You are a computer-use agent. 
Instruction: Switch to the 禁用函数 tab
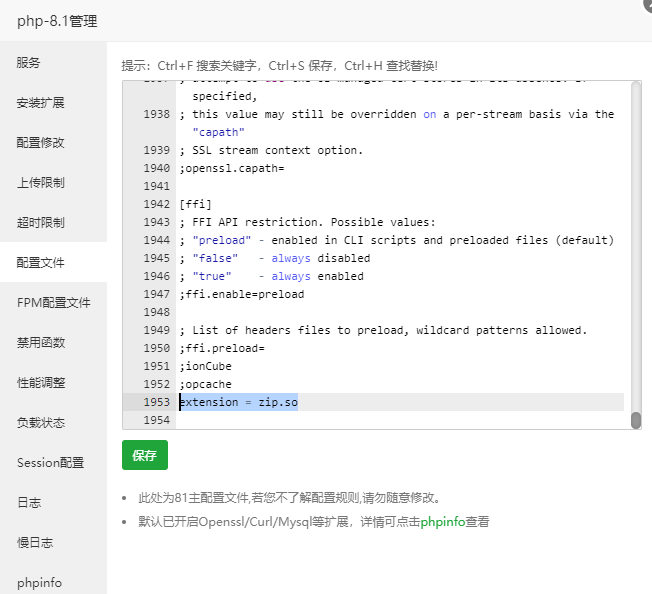pyautogui.click(x=40, y=342)
